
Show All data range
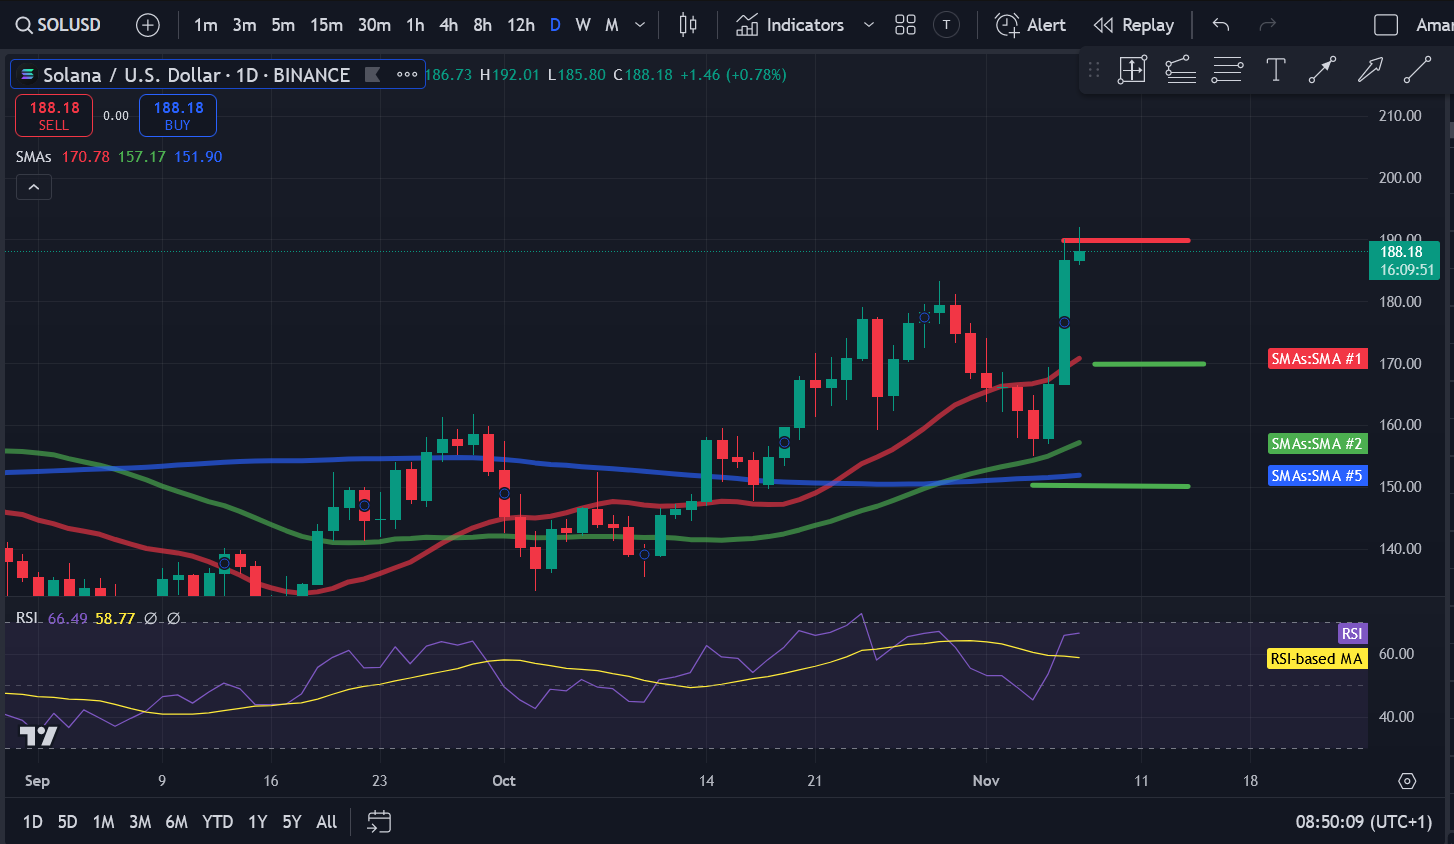tap(327, 822)
